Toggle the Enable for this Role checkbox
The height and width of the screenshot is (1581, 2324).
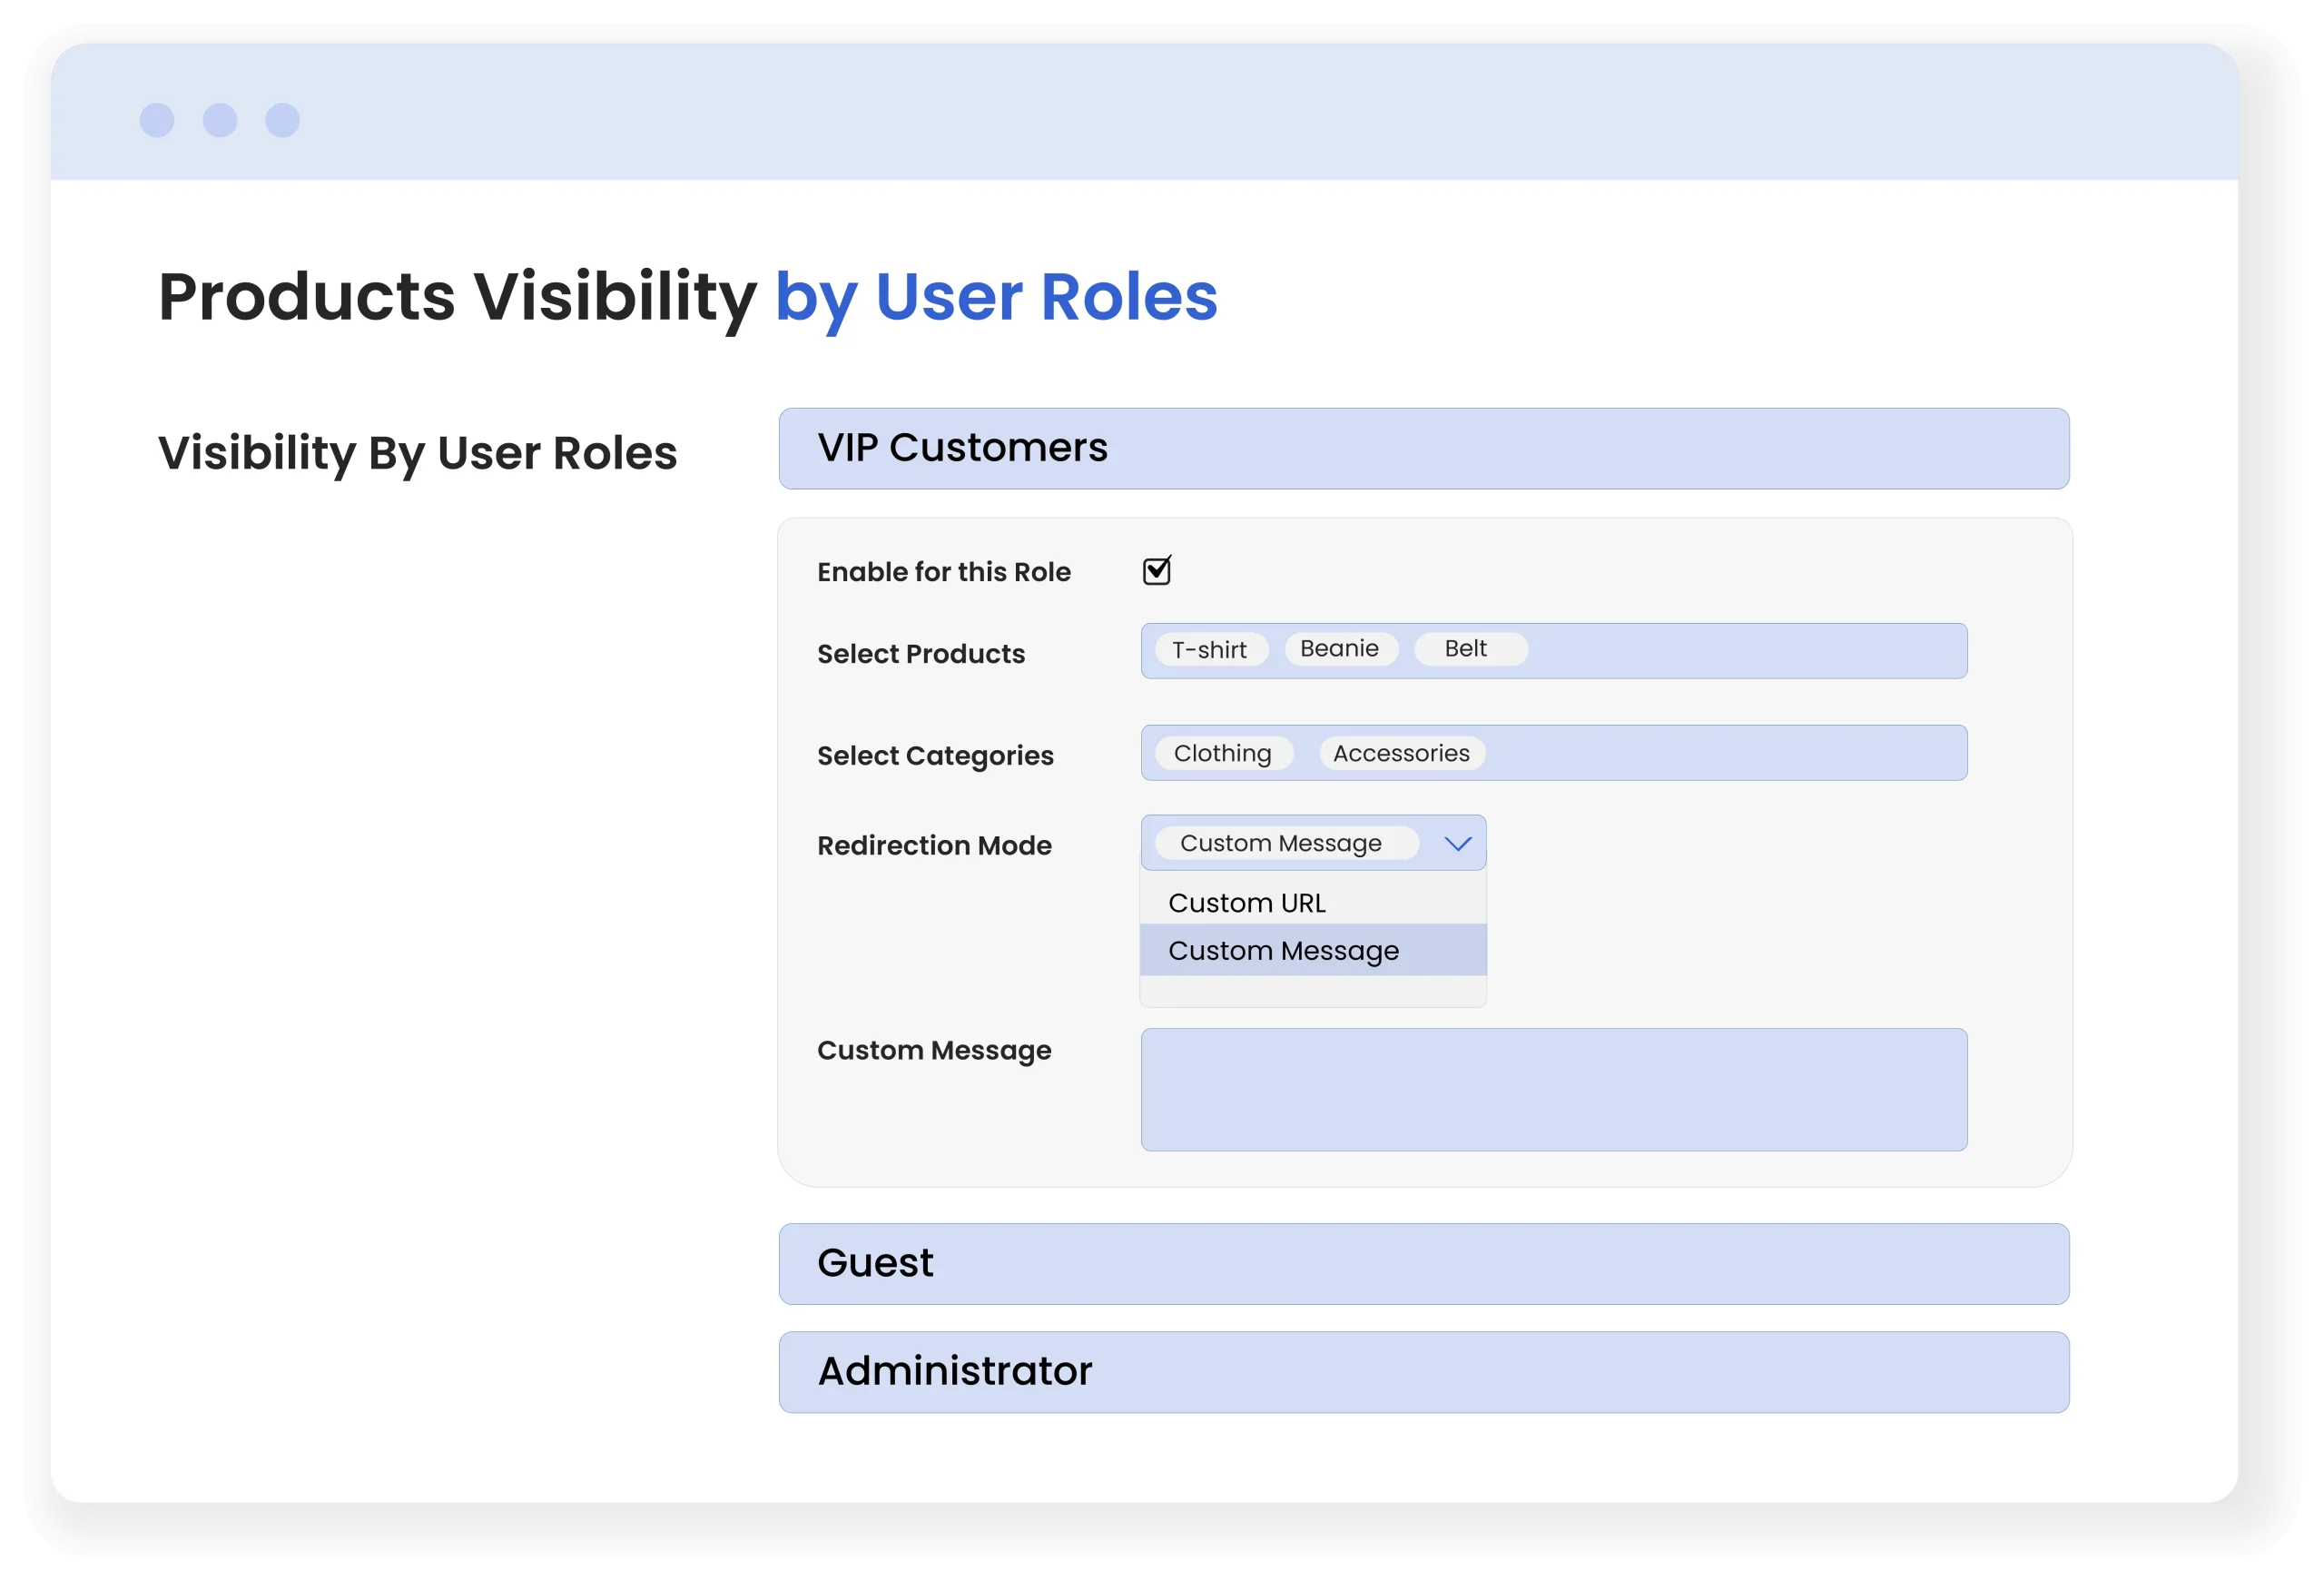pyautogui.click(x=1156, y=571)
